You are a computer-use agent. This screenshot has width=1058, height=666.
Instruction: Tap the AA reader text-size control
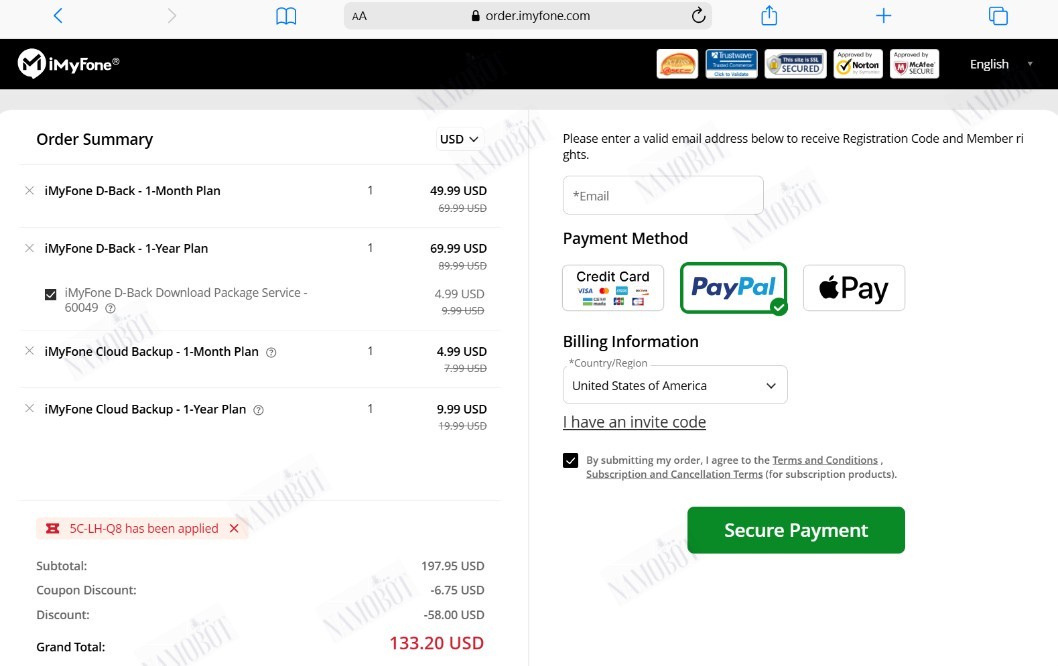[360, 16]
